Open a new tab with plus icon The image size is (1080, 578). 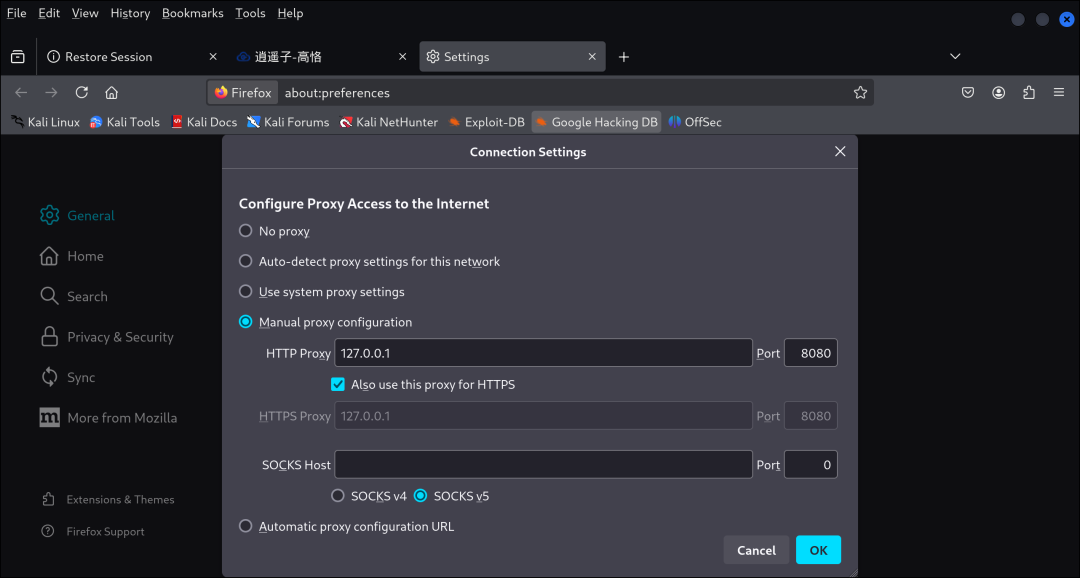(624, 57)
